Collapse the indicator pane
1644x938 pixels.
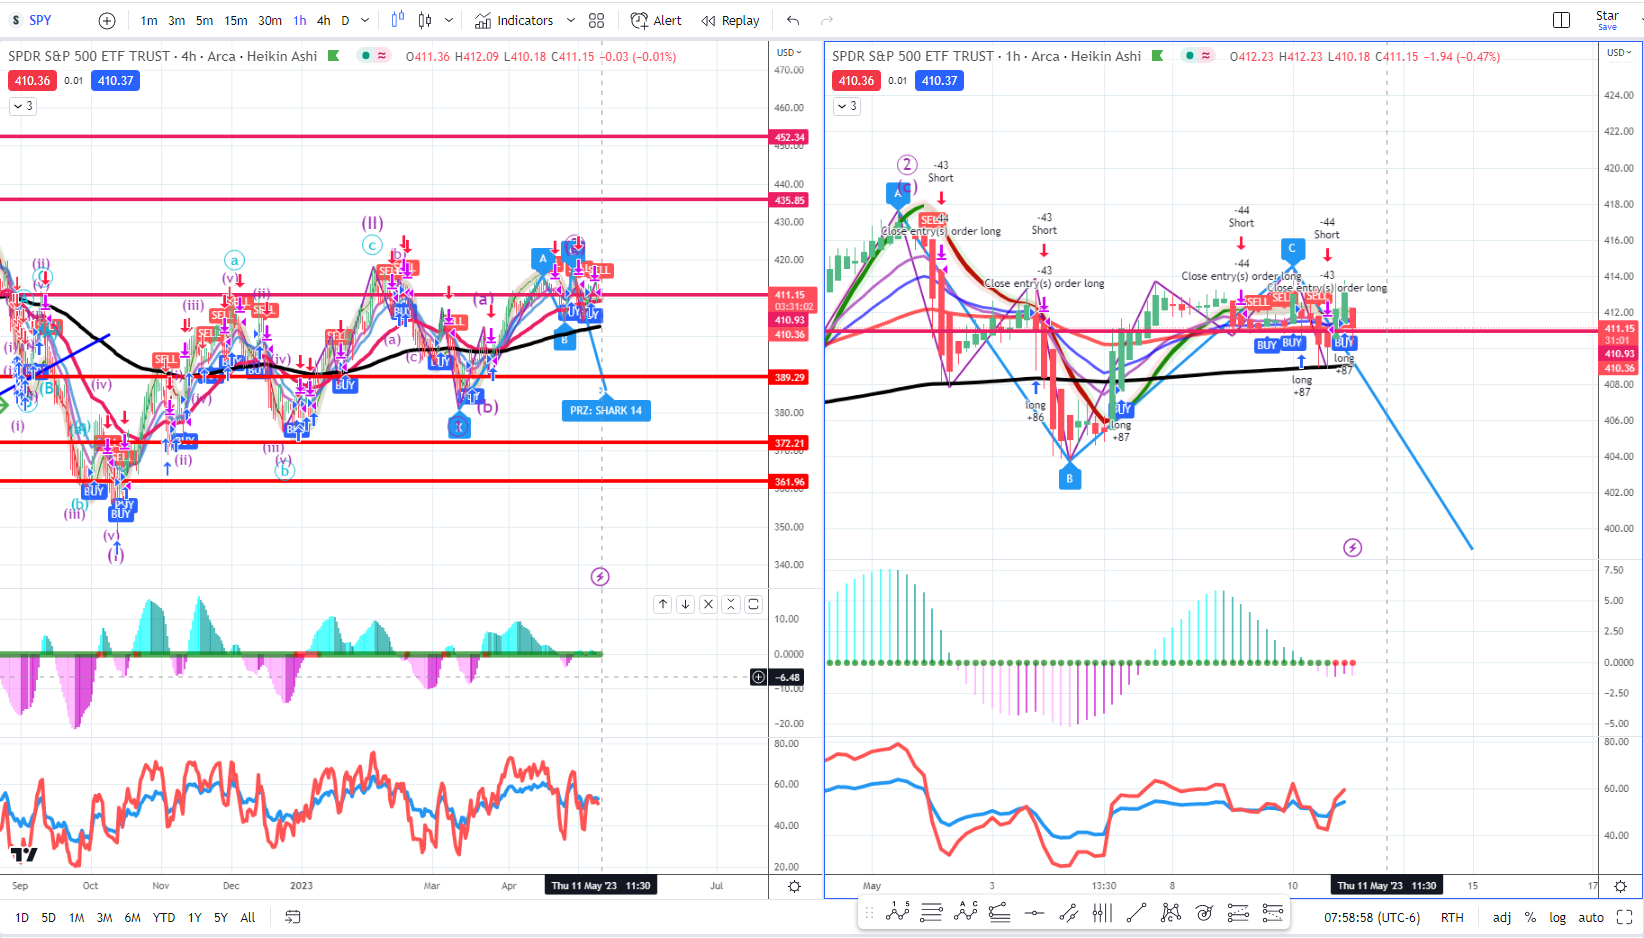point(731,604)
